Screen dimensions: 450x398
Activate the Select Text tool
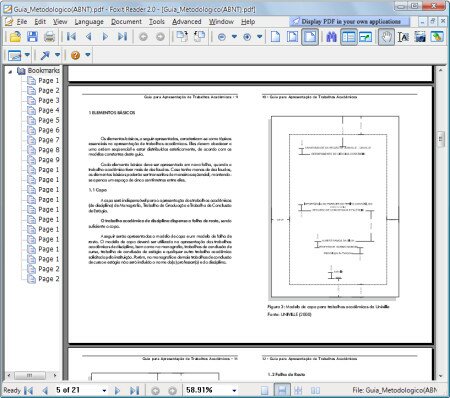point(403,37)
